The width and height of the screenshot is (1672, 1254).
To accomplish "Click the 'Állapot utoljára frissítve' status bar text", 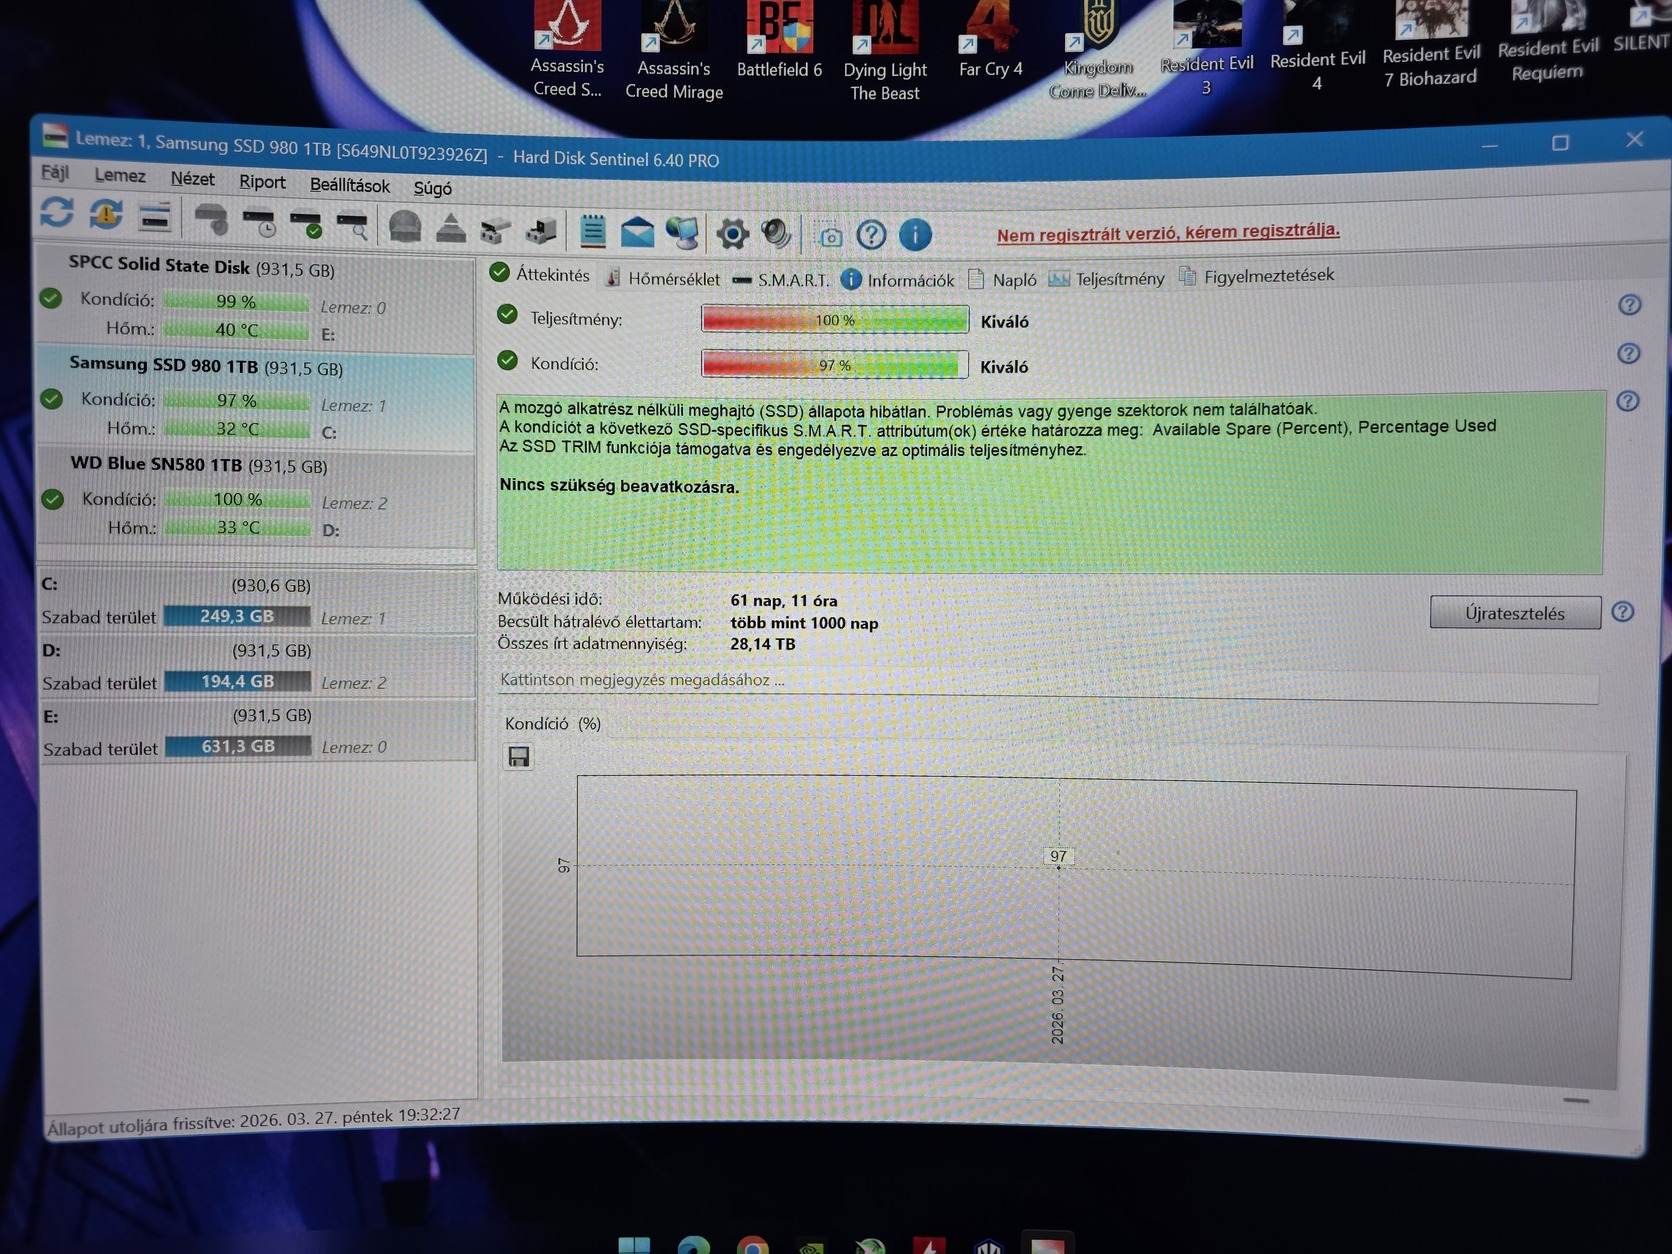I will click(x=254, y=1120).
